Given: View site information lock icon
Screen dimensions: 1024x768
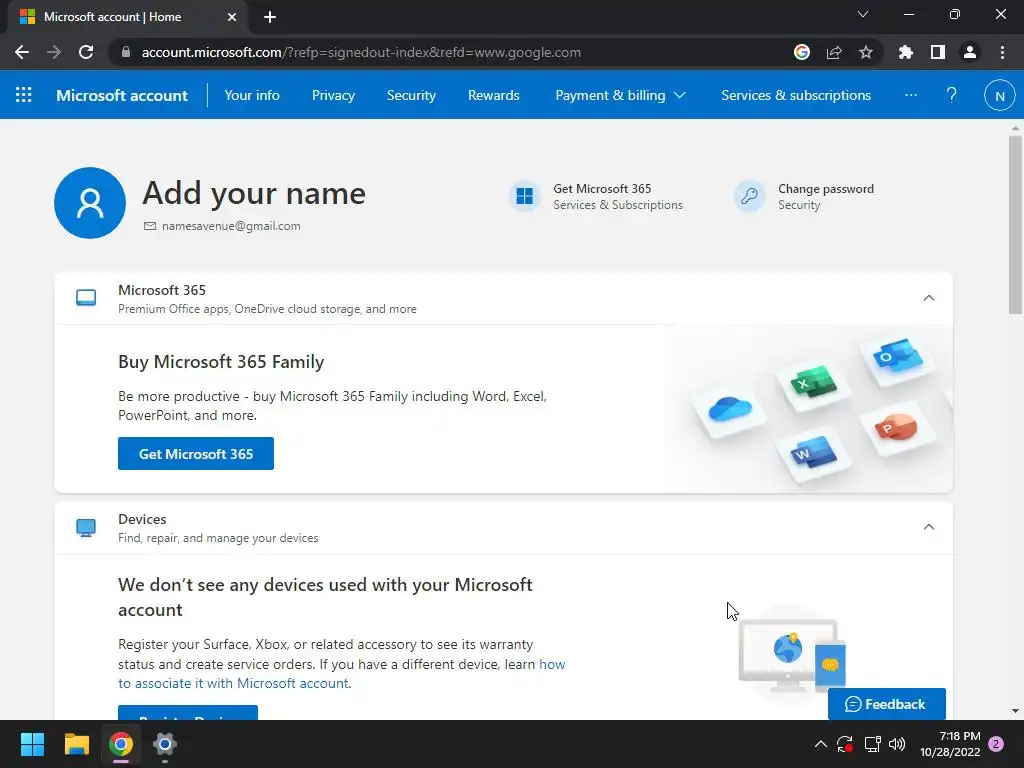Looking at the screenshot, I should coord(126,52).
